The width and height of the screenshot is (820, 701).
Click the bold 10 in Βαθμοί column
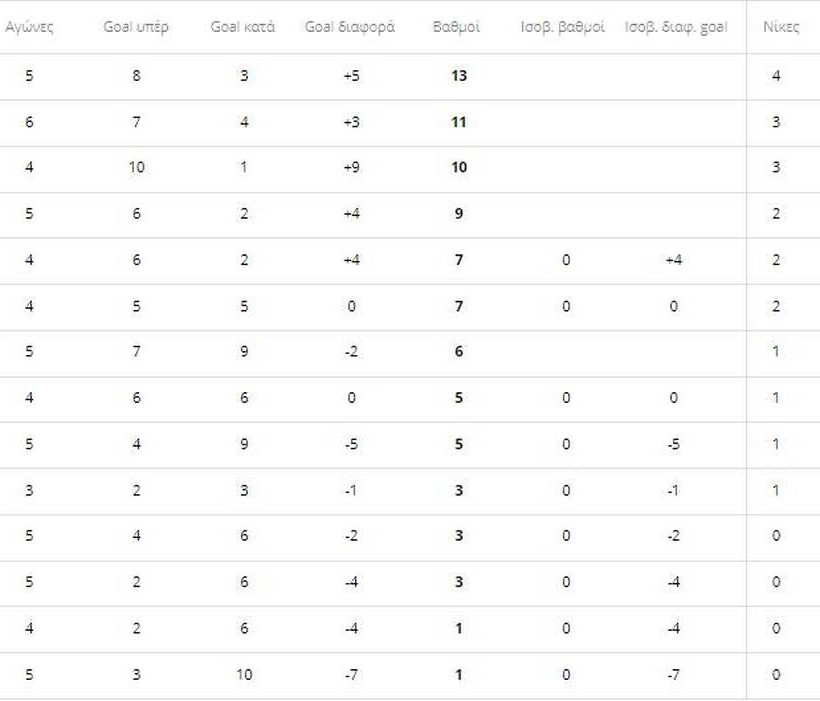pos(459,168)
